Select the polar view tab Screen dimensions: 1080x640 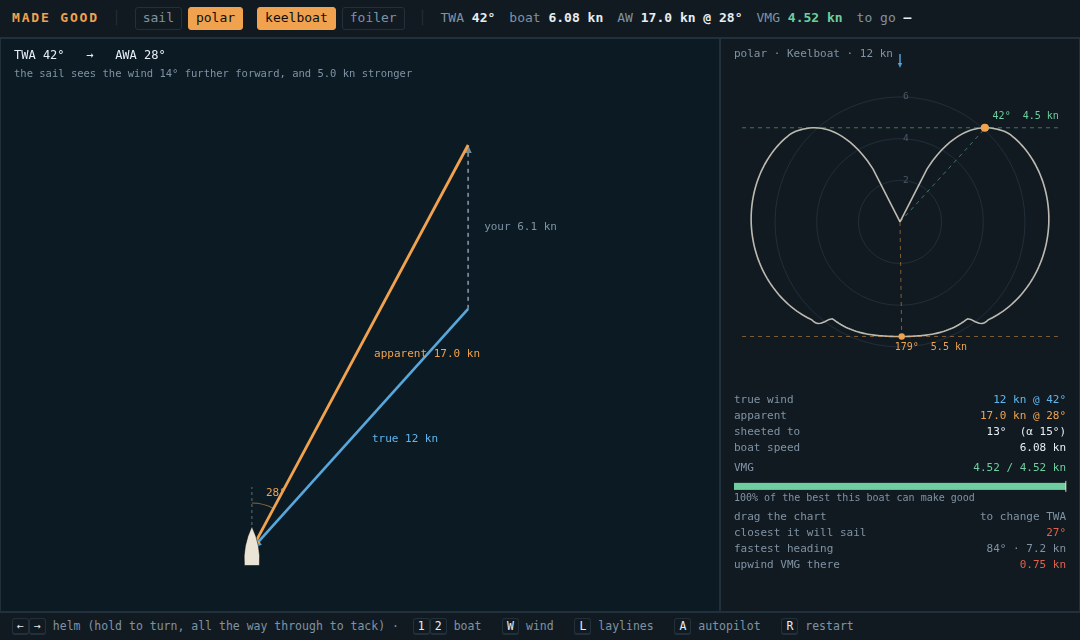pos(216,18)
